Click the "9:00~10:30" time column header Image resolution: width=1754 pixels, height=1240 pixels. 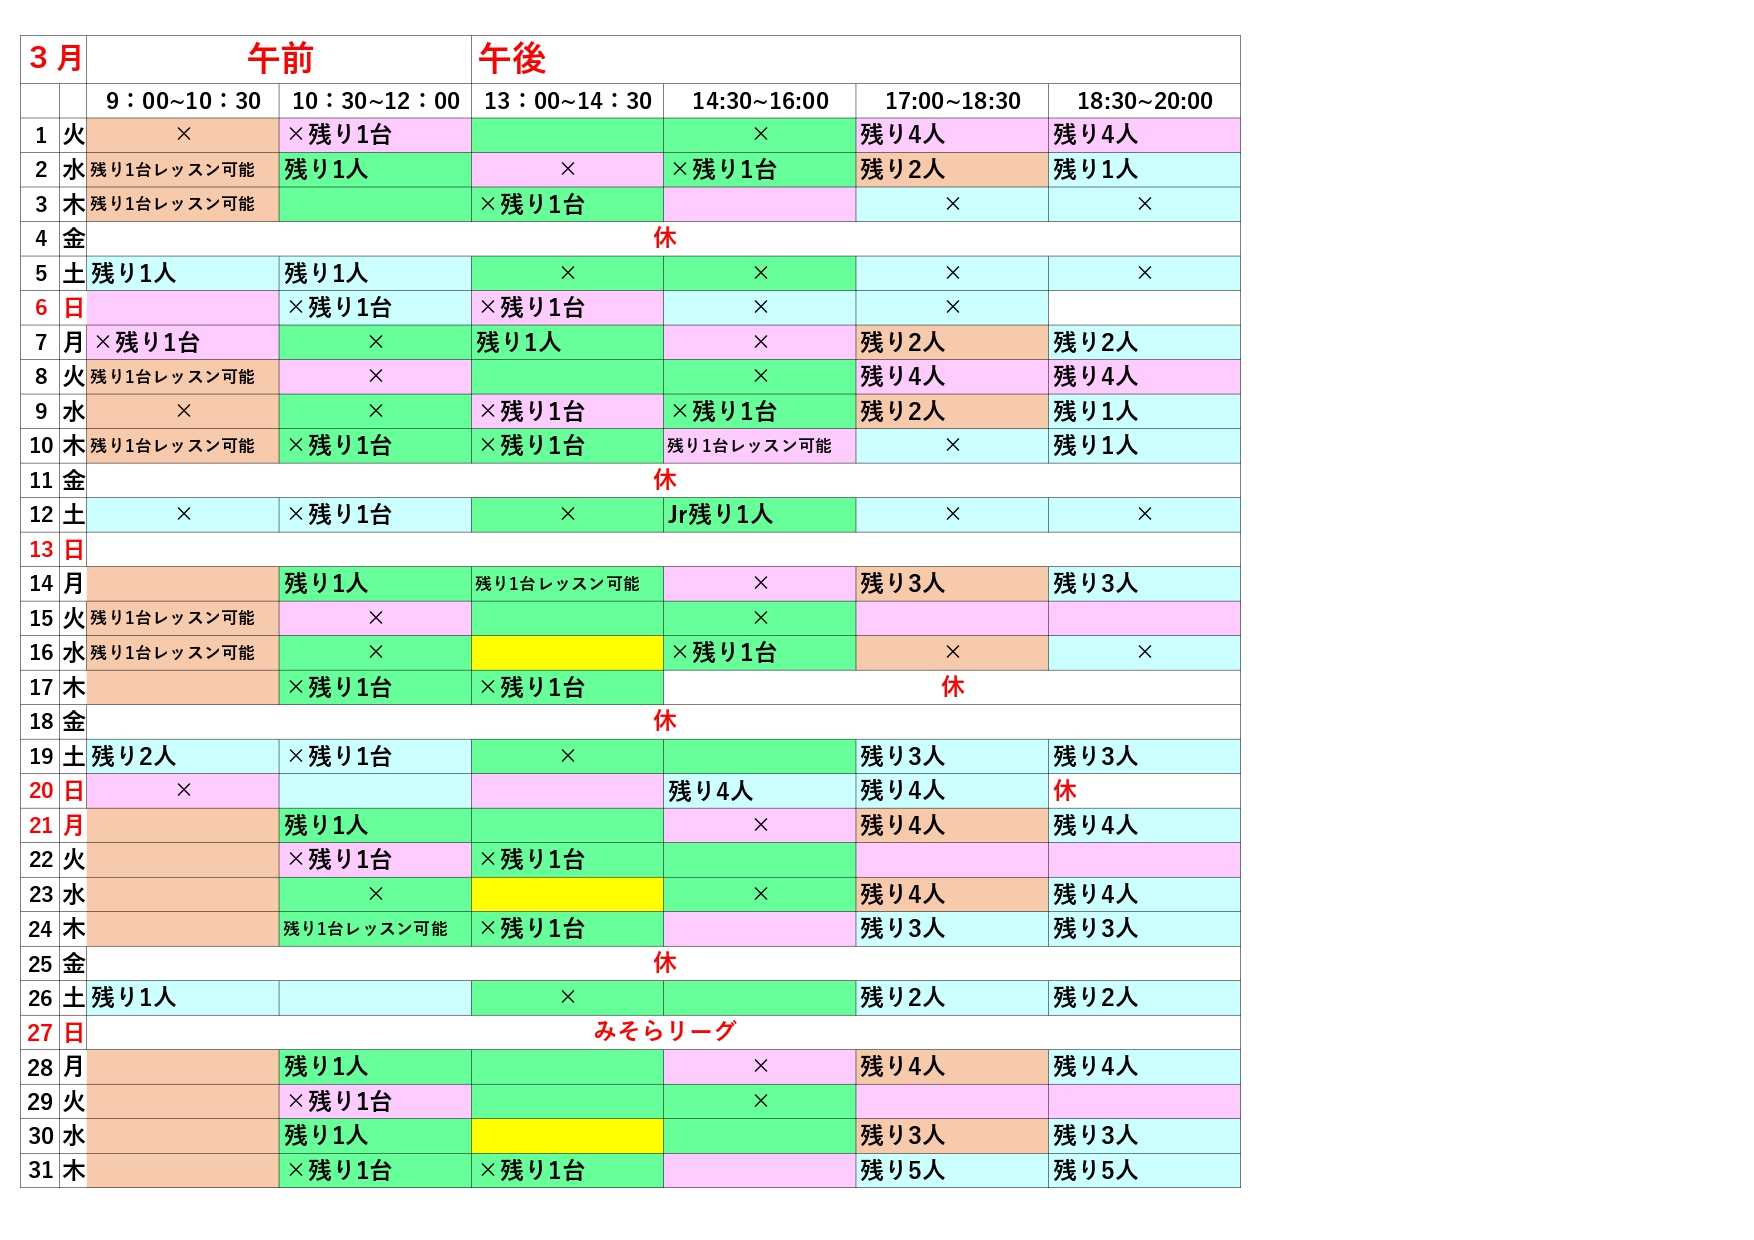(x=183, y=101)
